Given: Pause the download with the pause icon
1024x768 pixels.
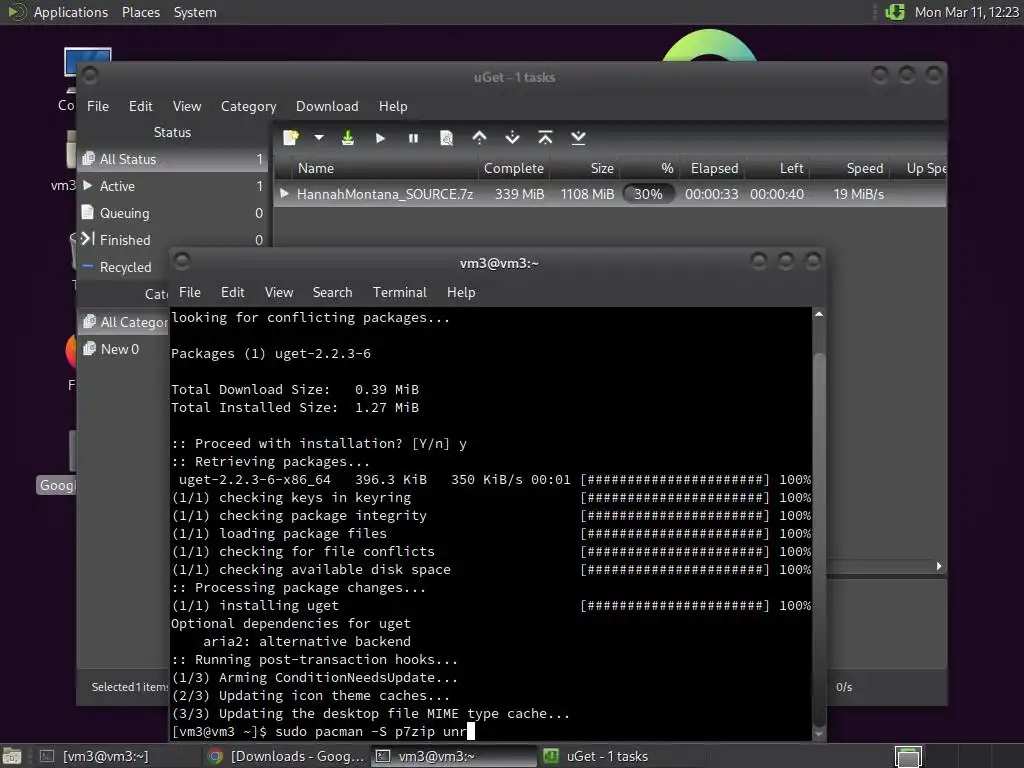Looking at the screenshot, I should click(413, 138).
